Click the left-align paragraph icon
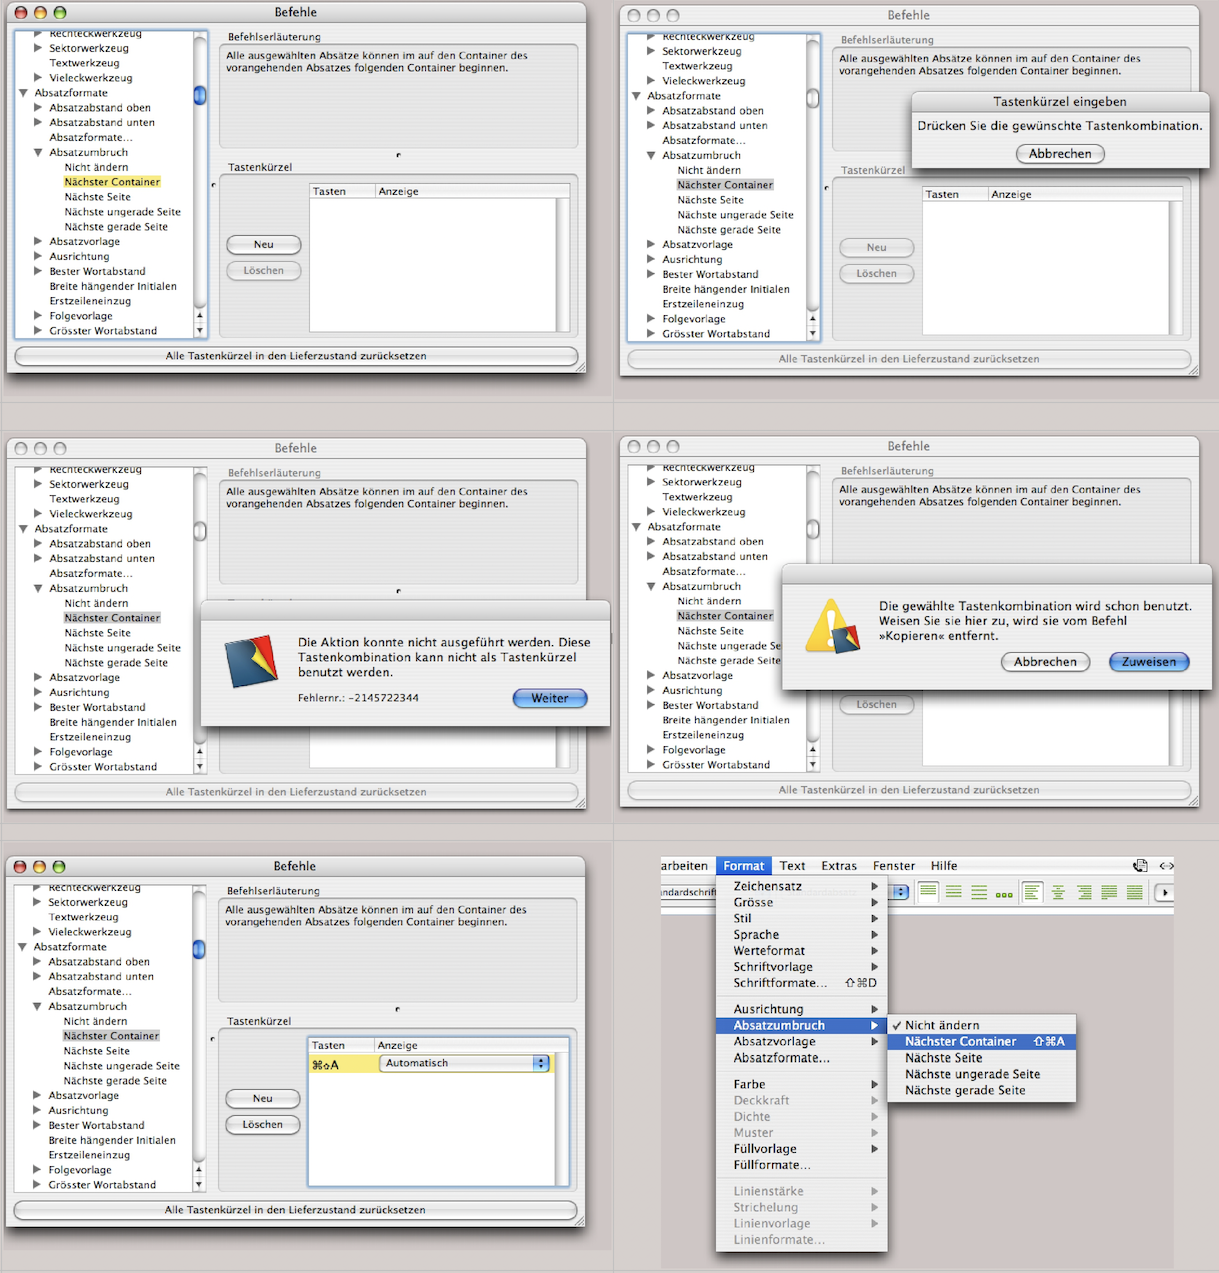Viewport: 1219px width, 1273px height. tap(1032, 892)
